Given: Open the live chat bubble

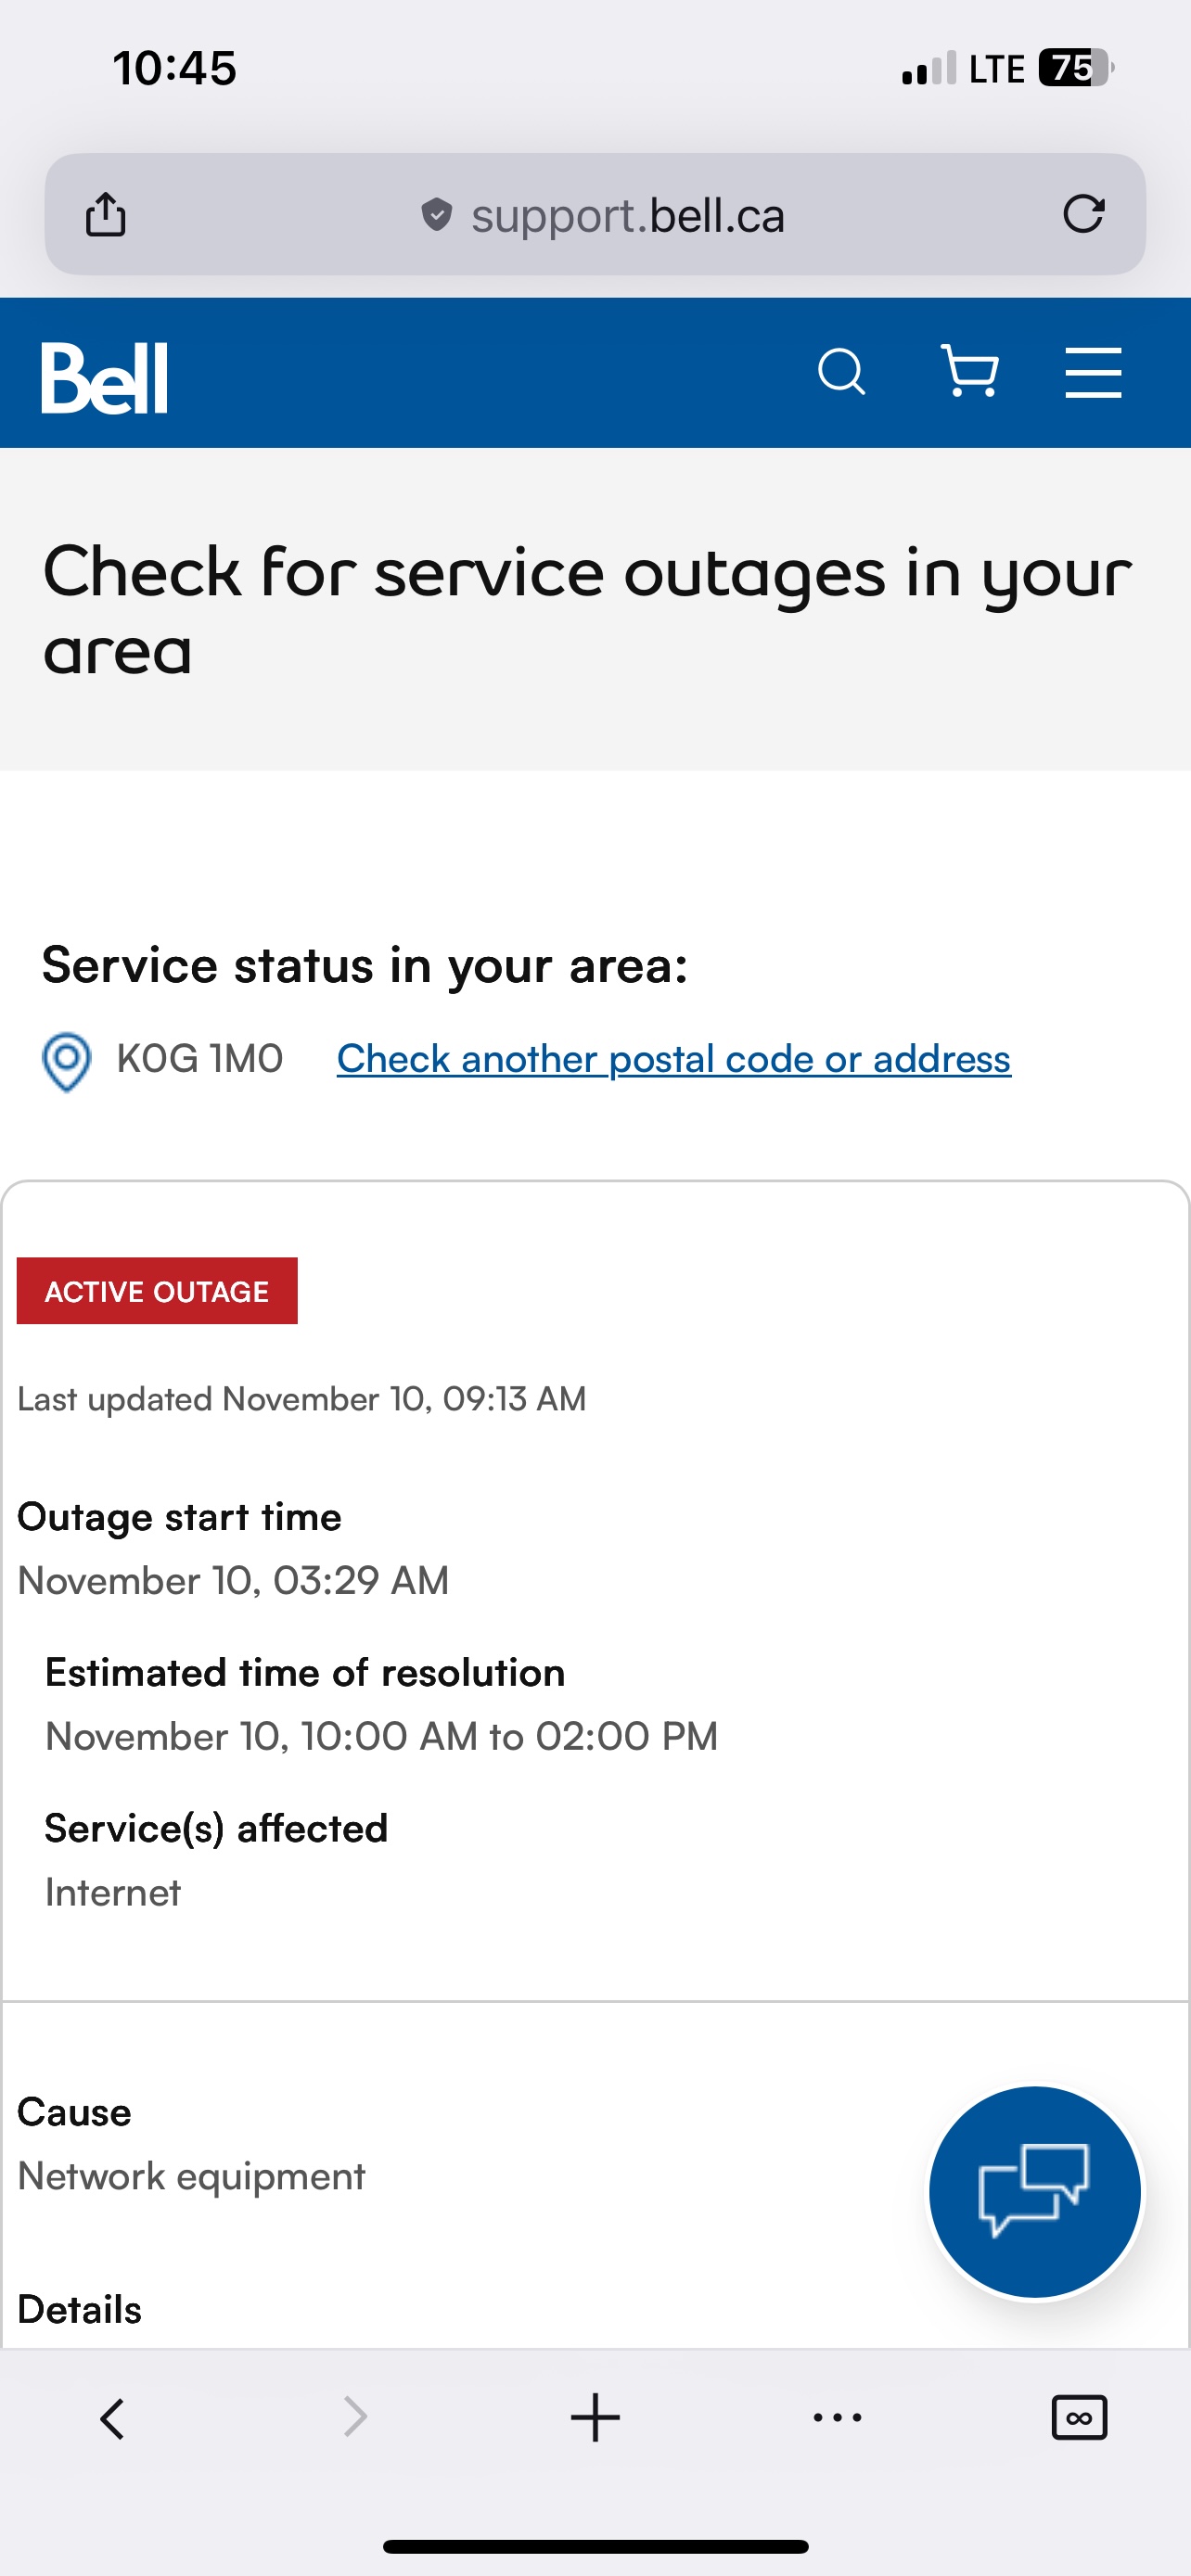Looking at the screenshot, I should pyautogui.click(x=1034, y=2193).
